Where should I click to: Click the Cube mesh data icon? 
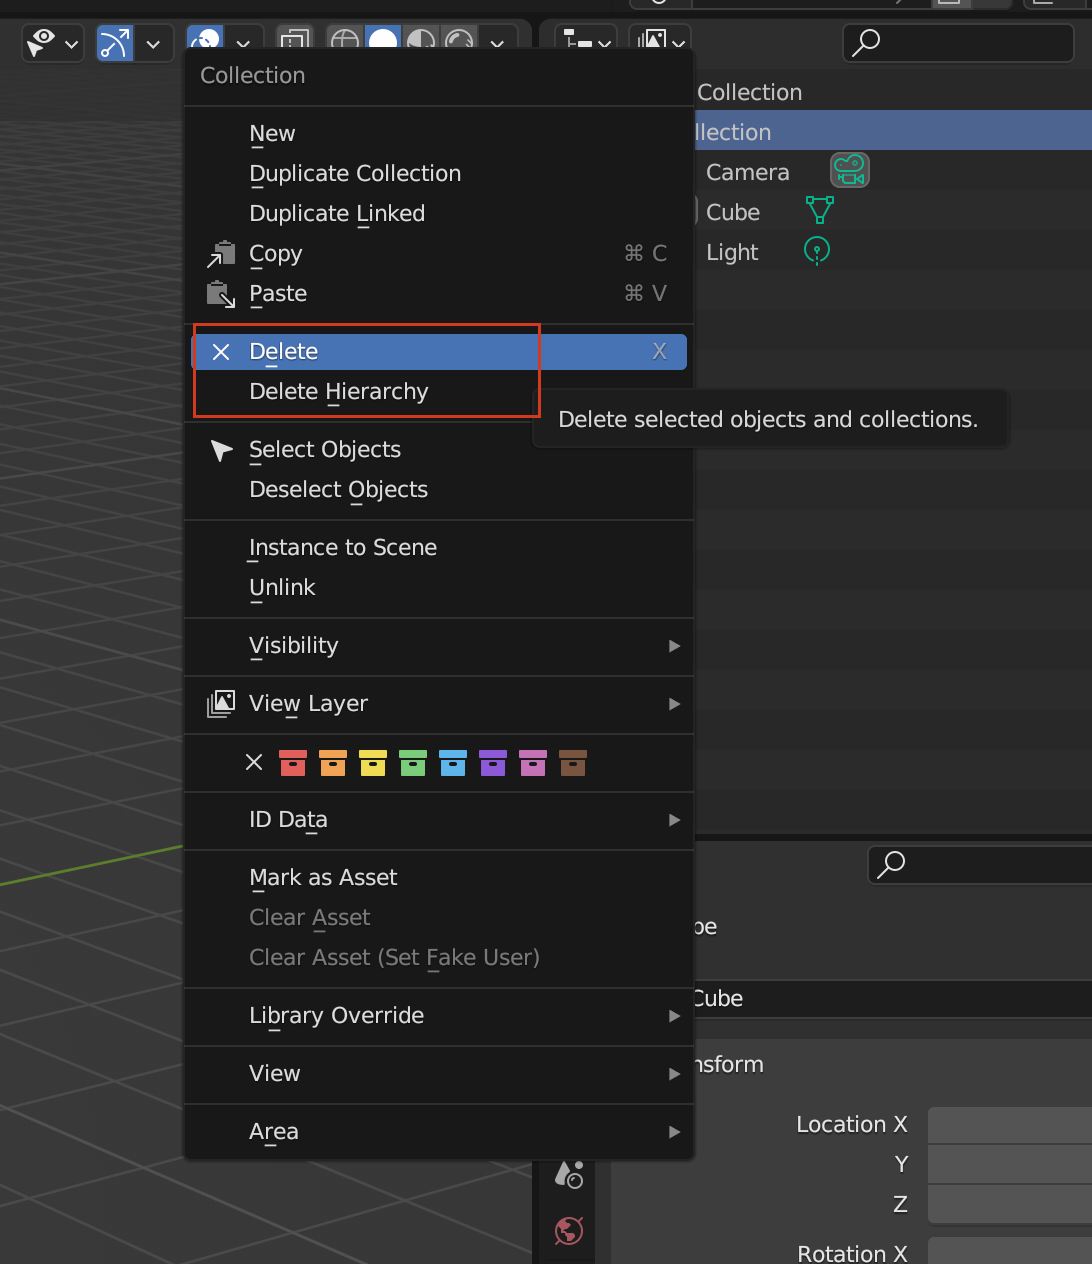[x=819, y=211]
